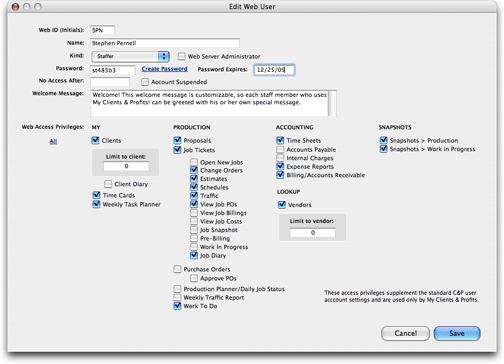Uncheck the Job Diary checkbox
Screen dimensions: 504x364
pos(194,255)
